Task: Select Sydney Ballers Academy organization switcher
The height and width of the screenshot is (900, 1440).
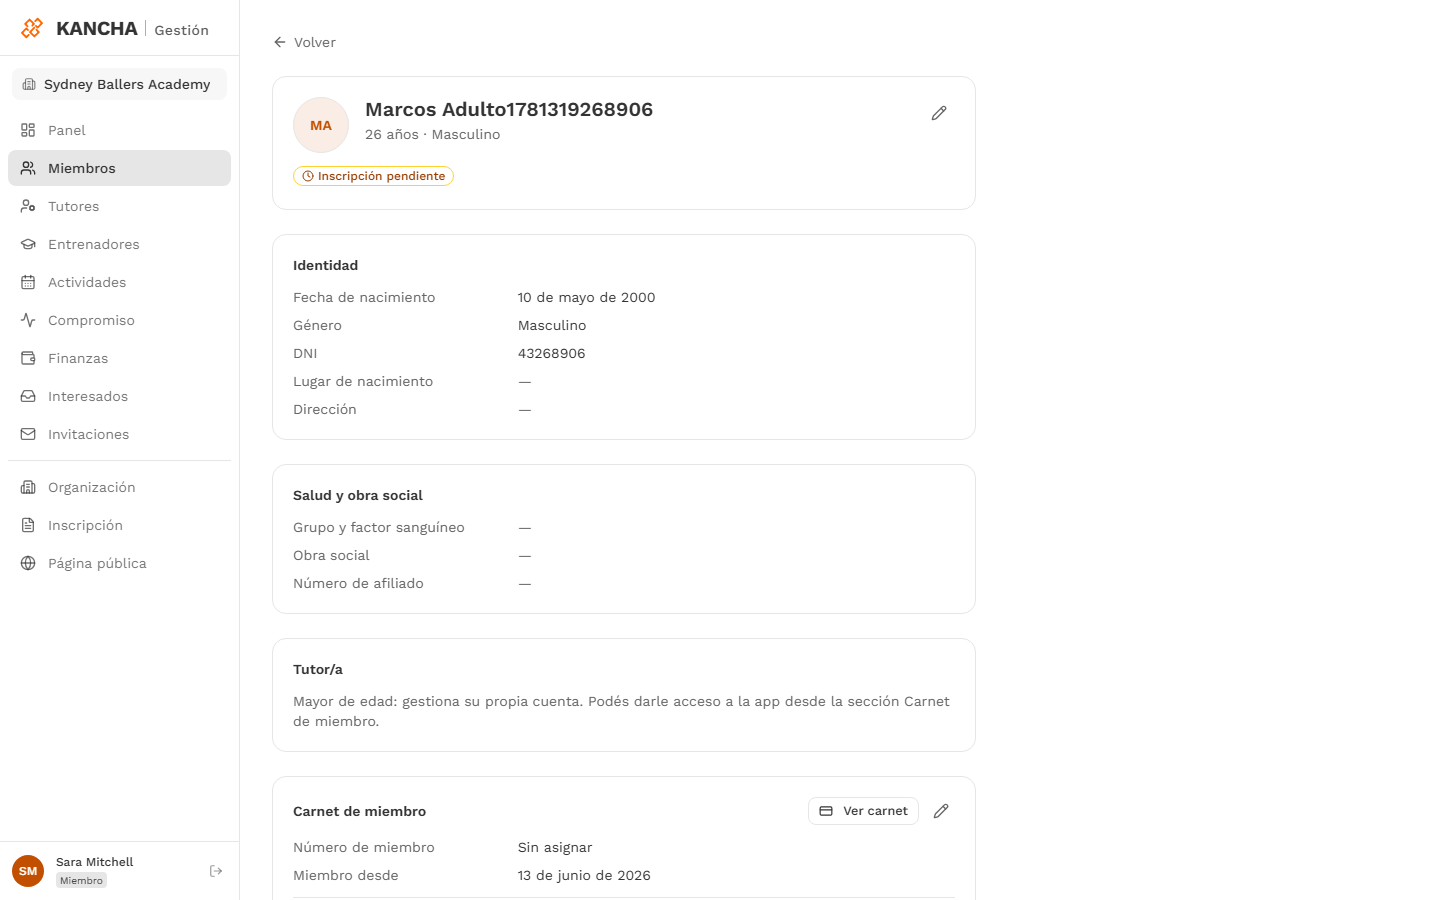Action: click(x=119, y=84)
